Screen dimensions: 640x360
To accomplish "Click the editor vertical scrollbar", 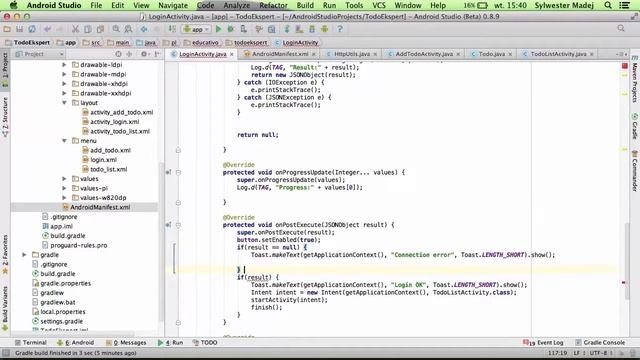I will pyautogui.click(x=626, y=261).
